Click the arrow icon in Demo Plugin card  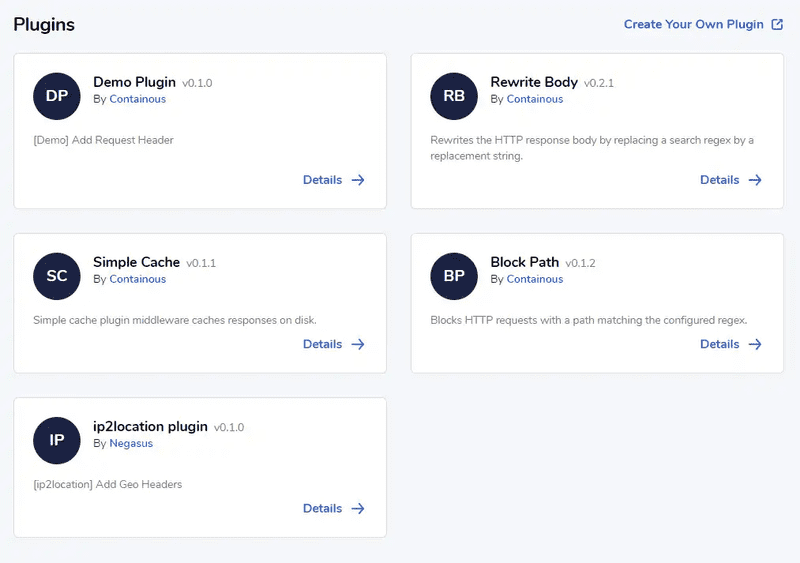[358, 180]
